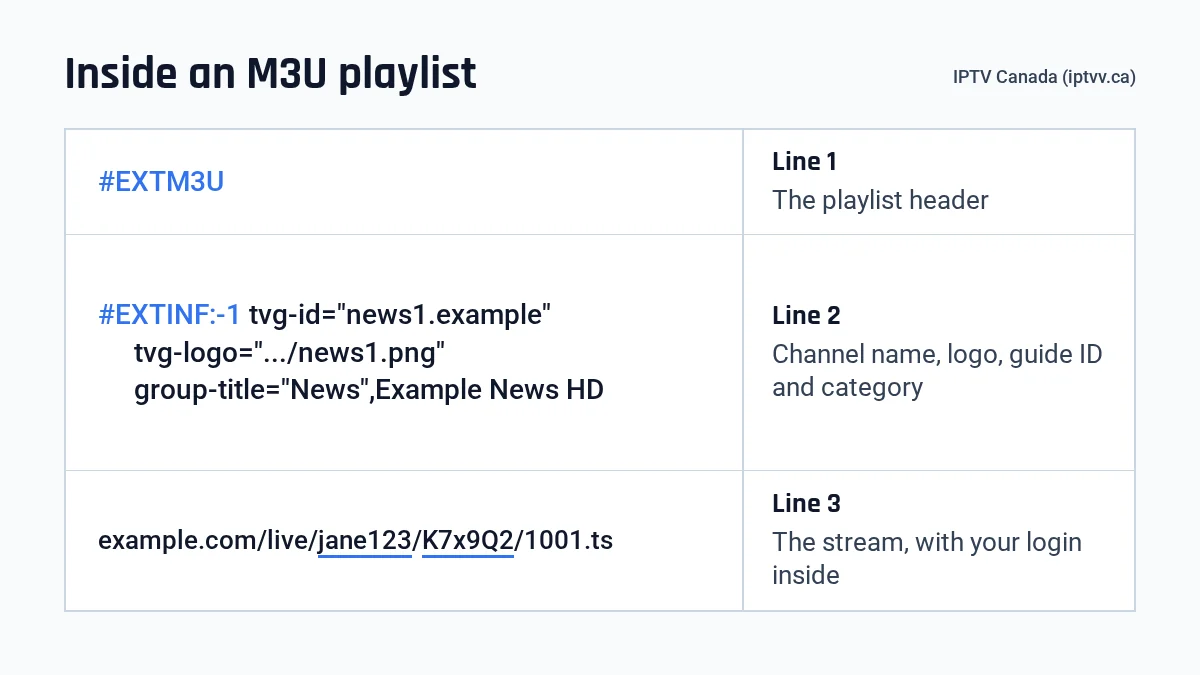Click "The playlist header" description
Viewport: 1200px width, 675px height.
[x=880, y=200]
